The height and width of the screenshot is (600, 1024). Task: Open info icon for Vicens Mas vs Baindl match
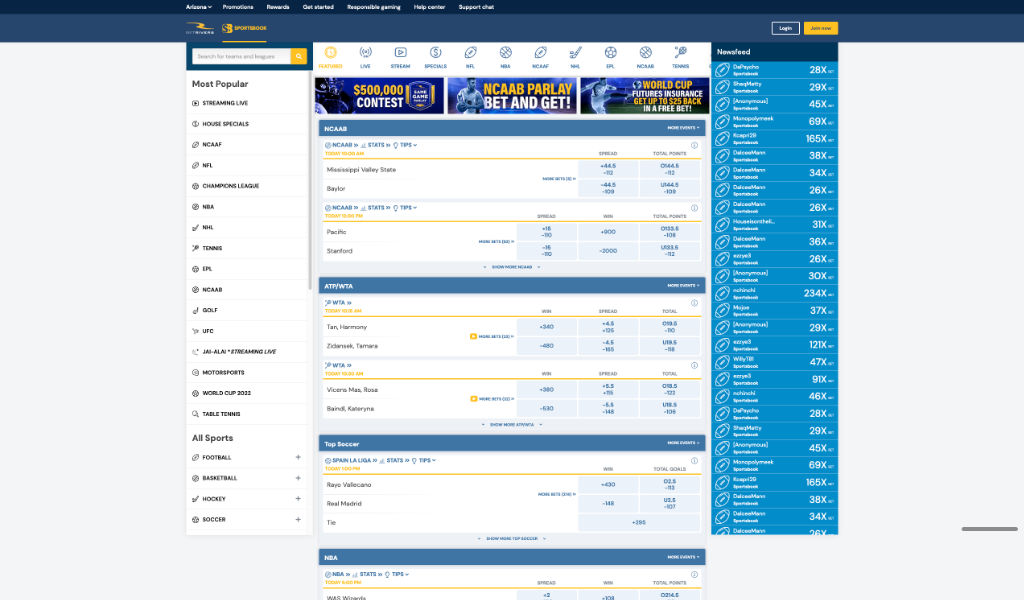coord(694,366)
